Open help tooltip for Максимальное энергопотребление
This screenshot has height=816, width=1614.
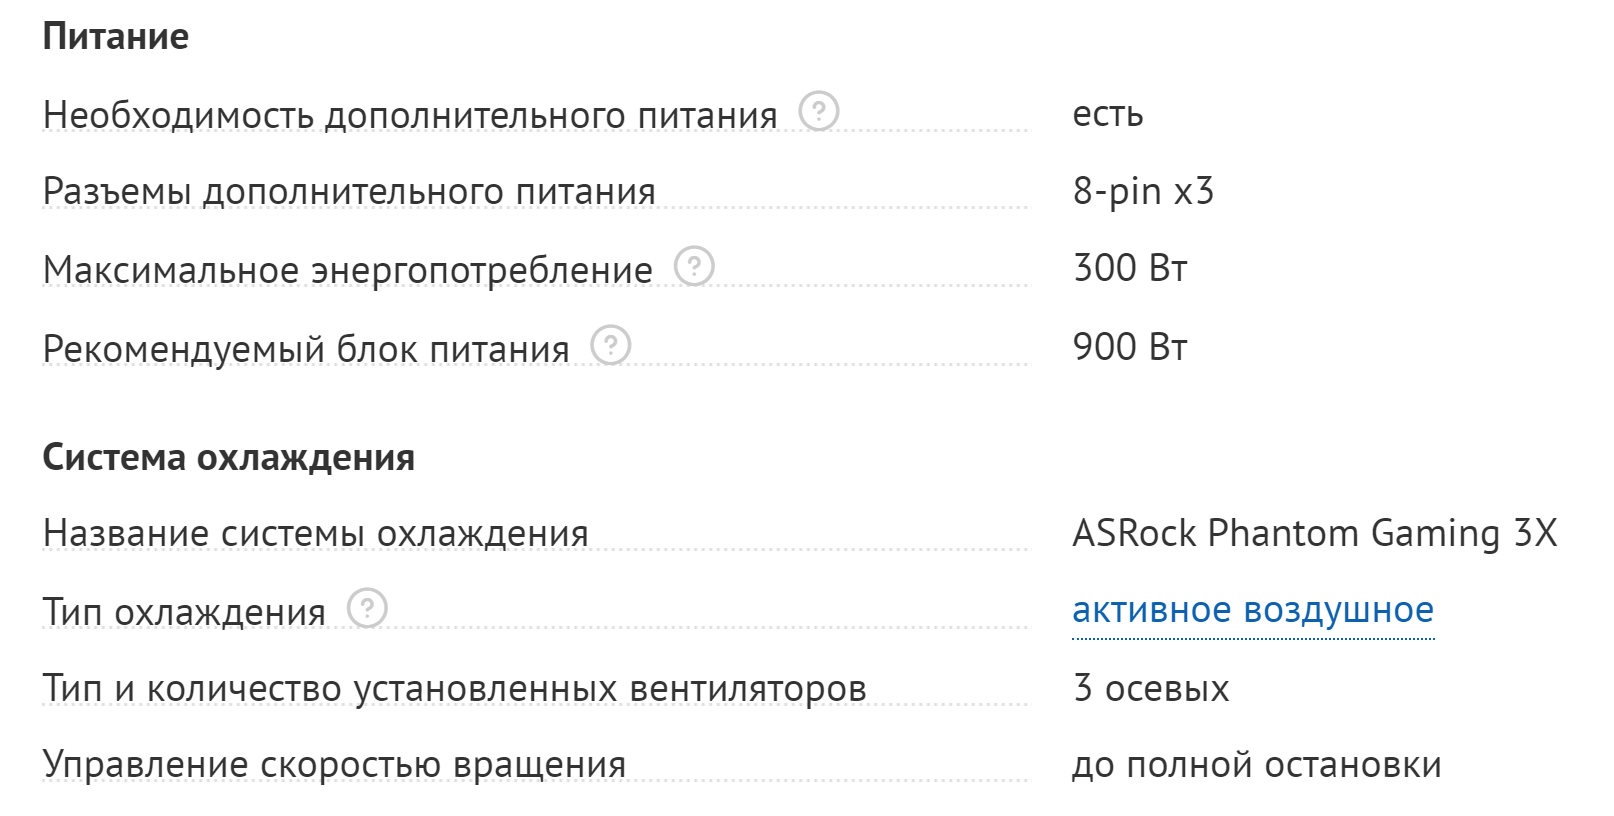694,266
